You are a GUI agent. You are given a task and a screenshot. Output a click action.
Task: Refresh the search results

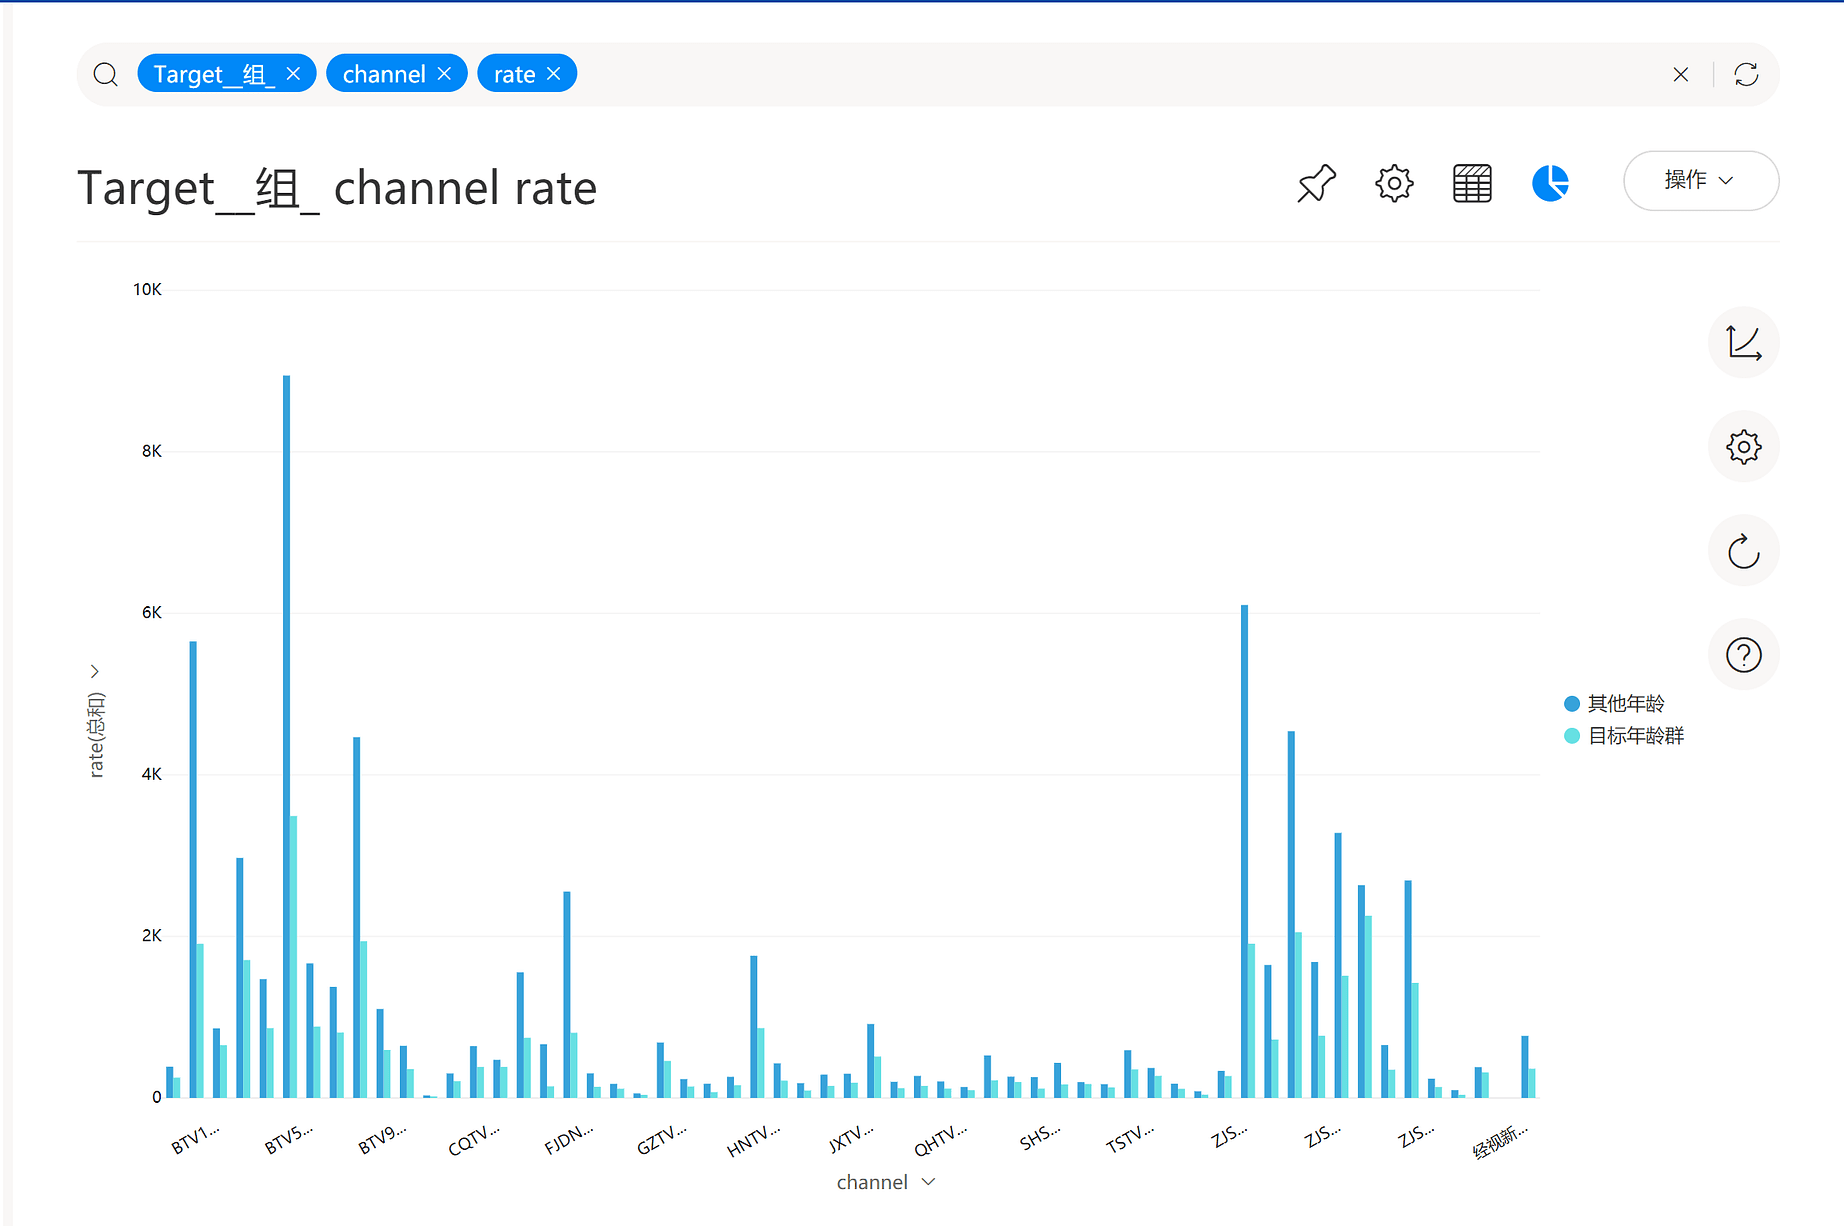pyautogui.click(x=1746, y=74)
